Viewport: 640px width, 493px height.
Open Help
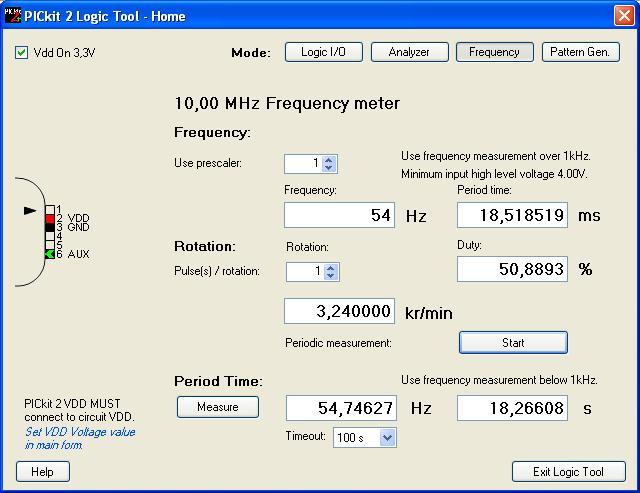pos(43,472)
